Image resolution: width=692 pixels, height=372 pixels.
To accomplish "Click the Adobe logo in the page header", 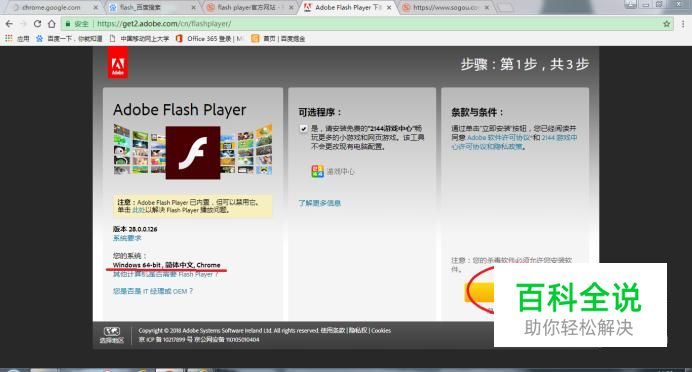I will point(117,63).
